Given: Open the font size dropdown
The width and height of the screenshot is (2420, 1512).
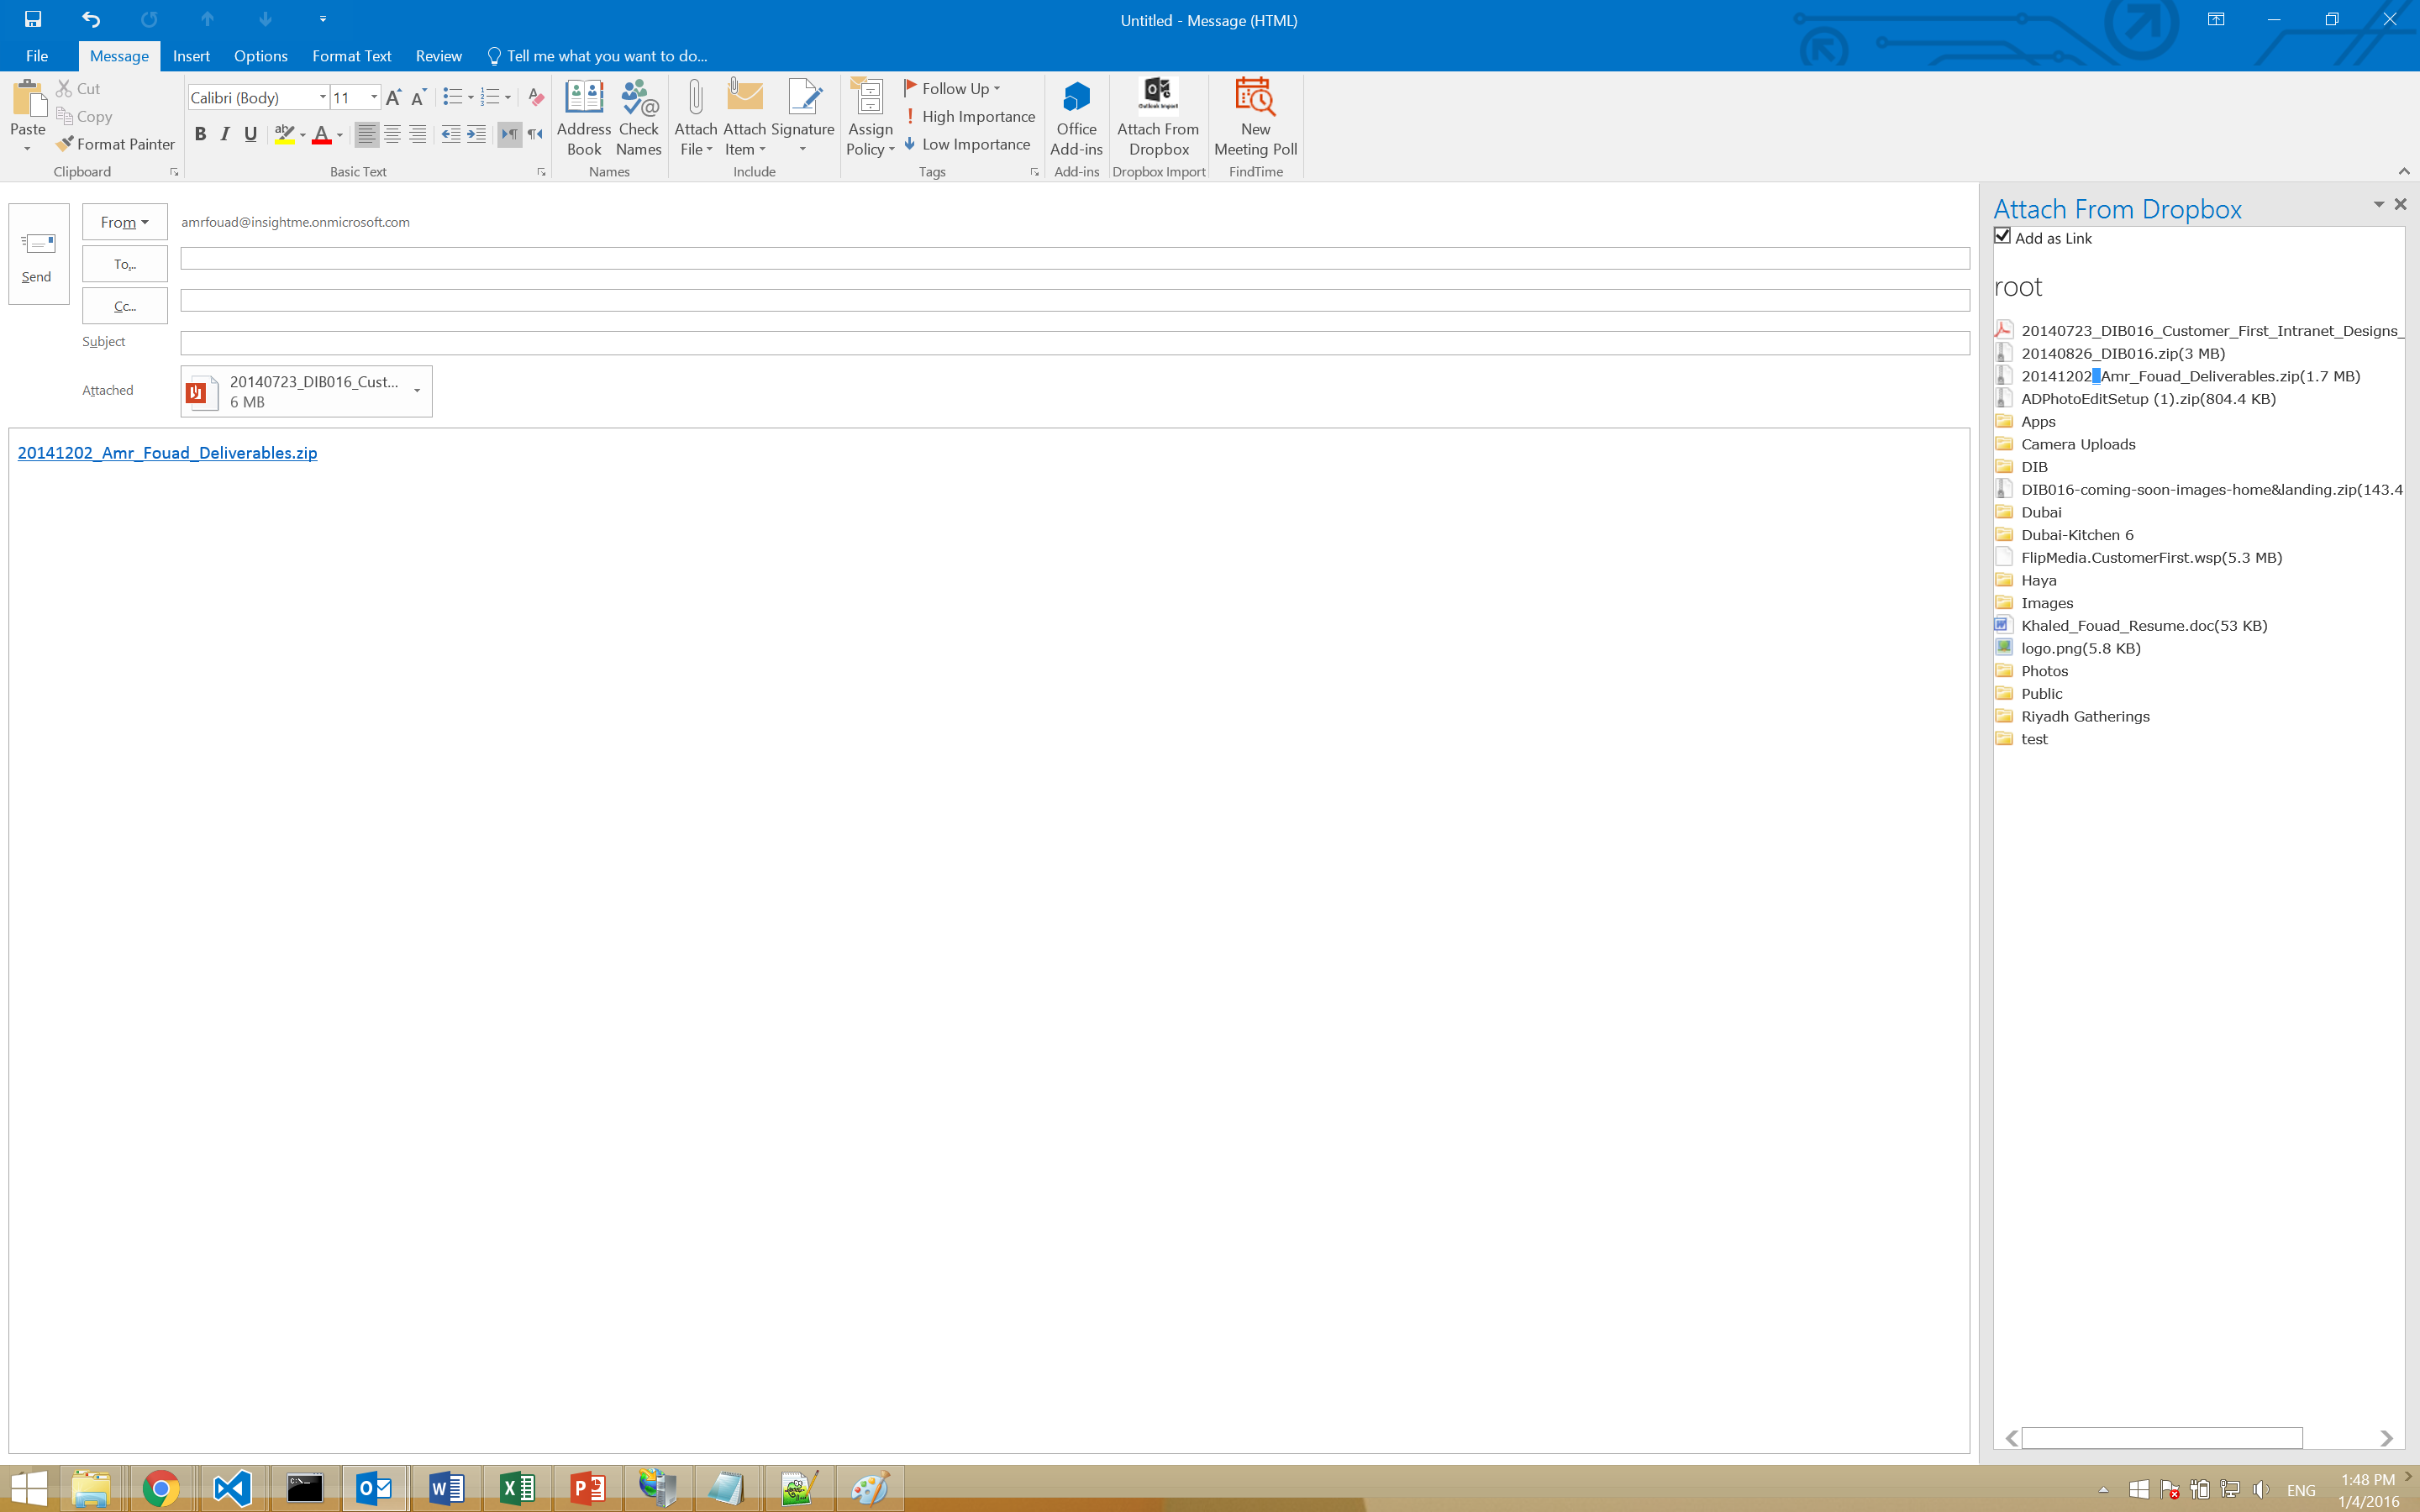Looking at the screenshot, I should 374,97.
